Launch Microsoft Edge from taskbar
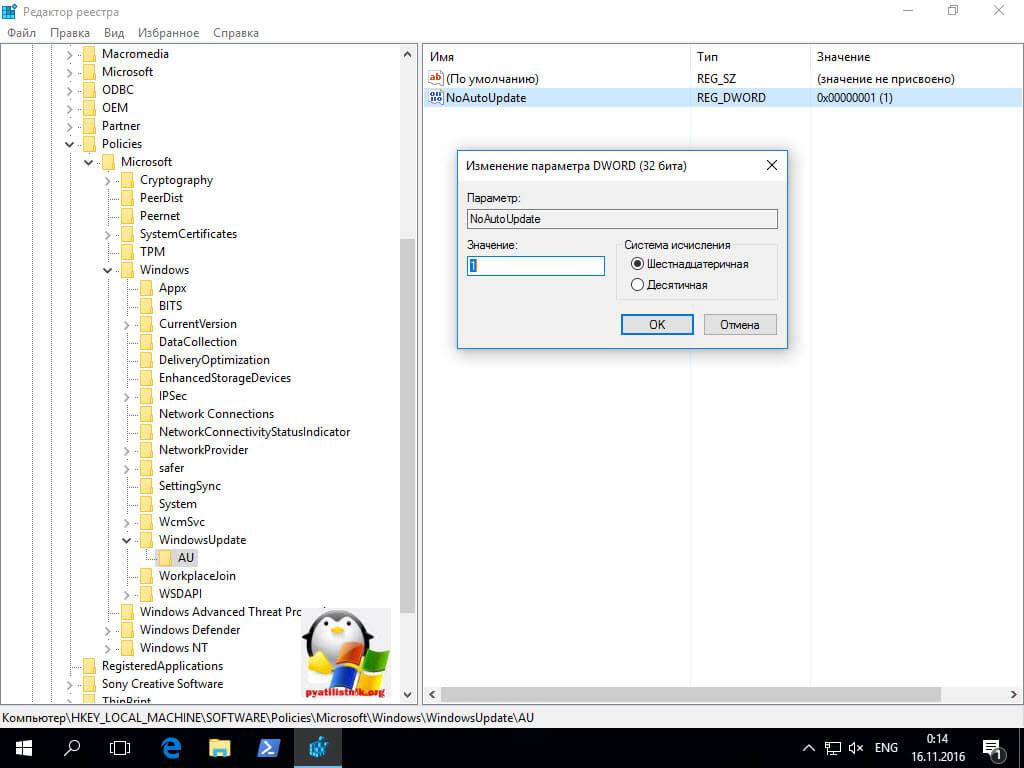 170,748
